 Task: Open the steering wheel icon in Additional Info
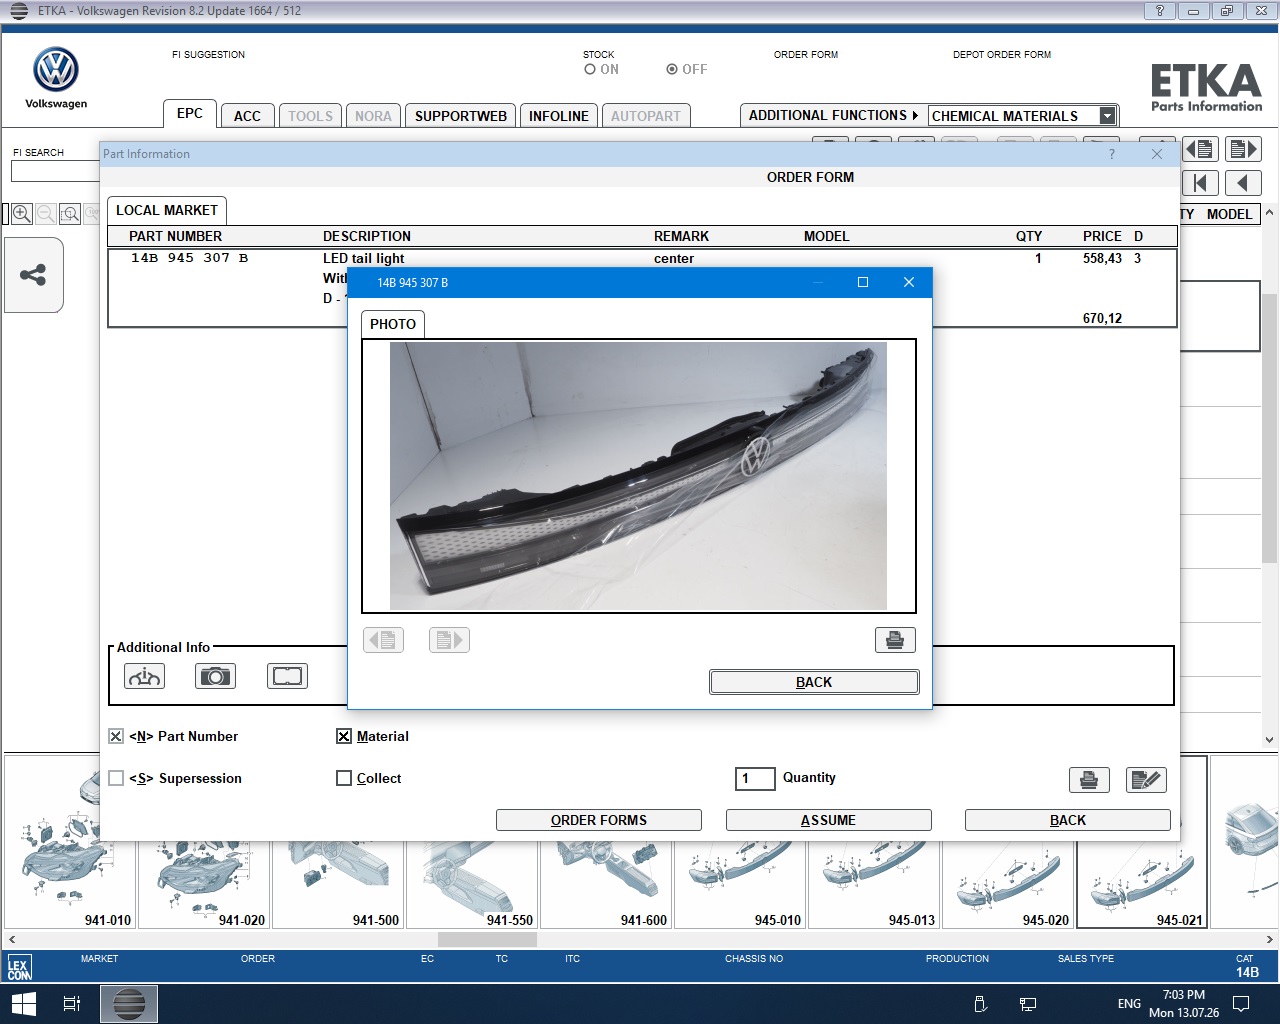pyautogui.click(x=144, y=676)
